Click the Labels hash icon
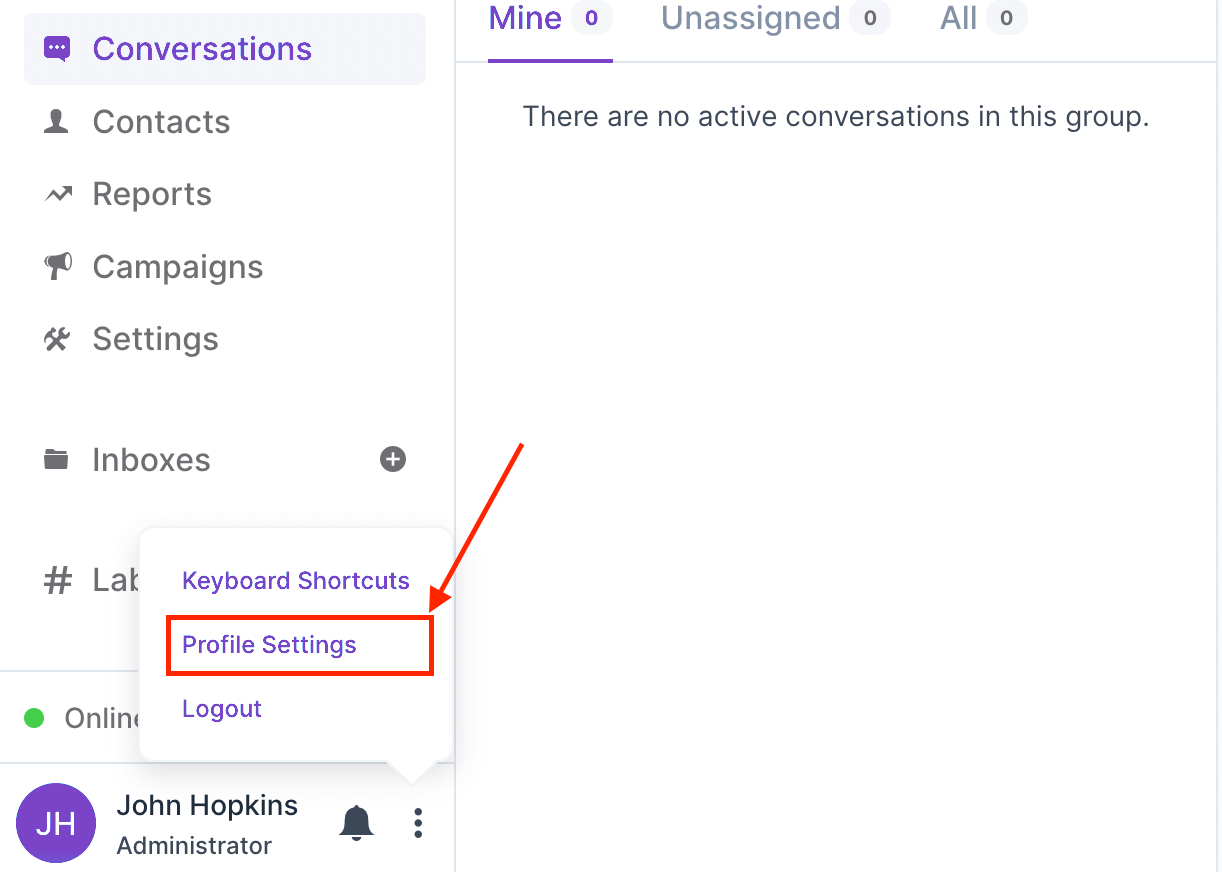1222x872 pixels. point(58,581)
